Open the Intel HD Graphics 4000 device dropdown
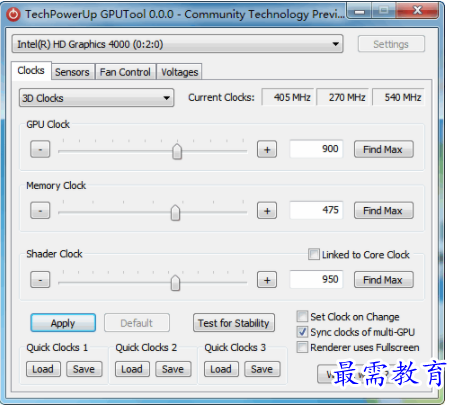The image size is (455, 405). pyautogui.click(x=177, y=44)
